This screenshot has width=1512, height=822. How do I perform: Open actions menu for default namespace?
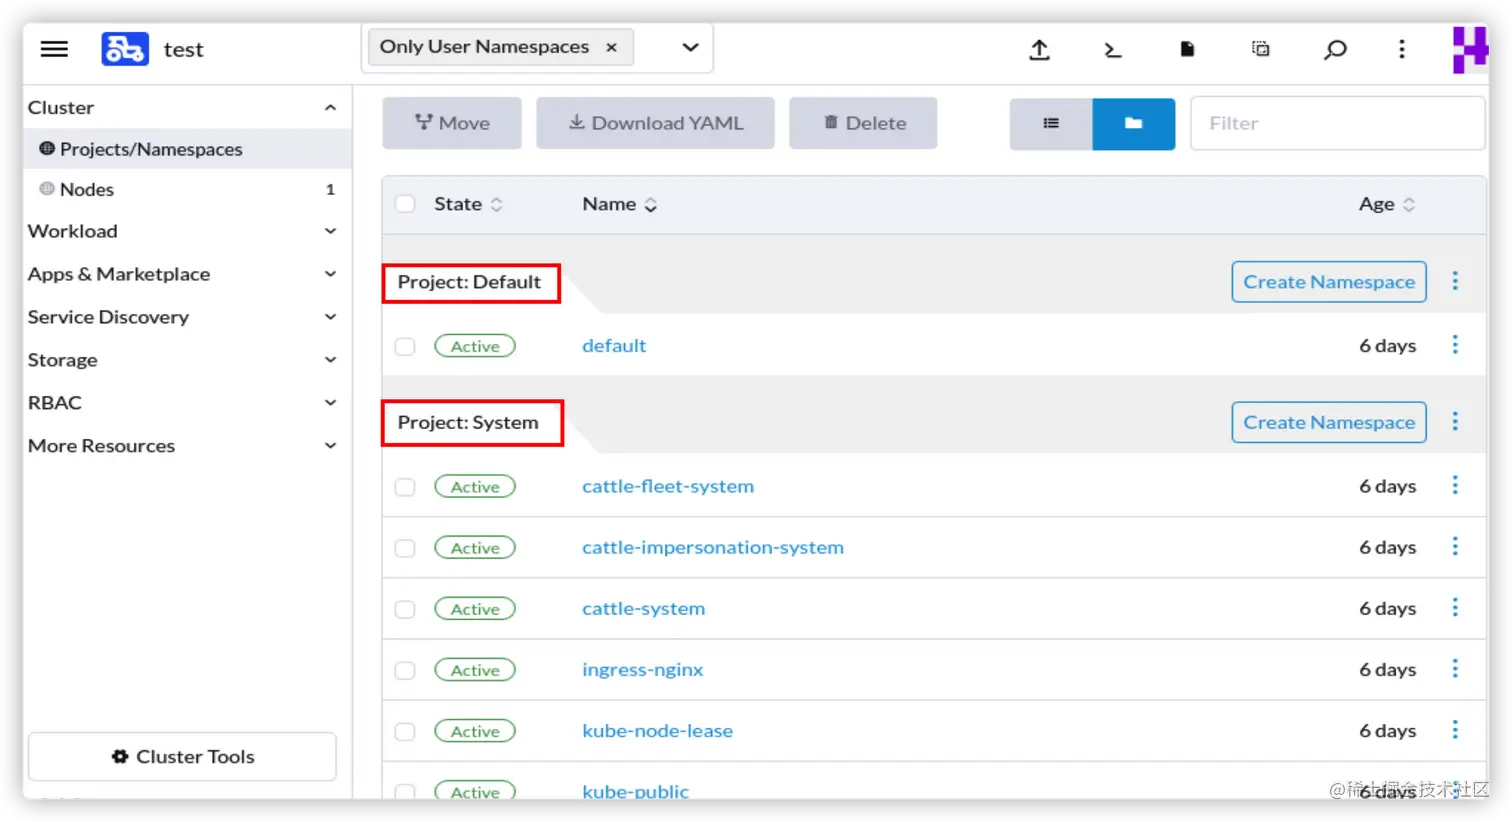coord(1455,345)
